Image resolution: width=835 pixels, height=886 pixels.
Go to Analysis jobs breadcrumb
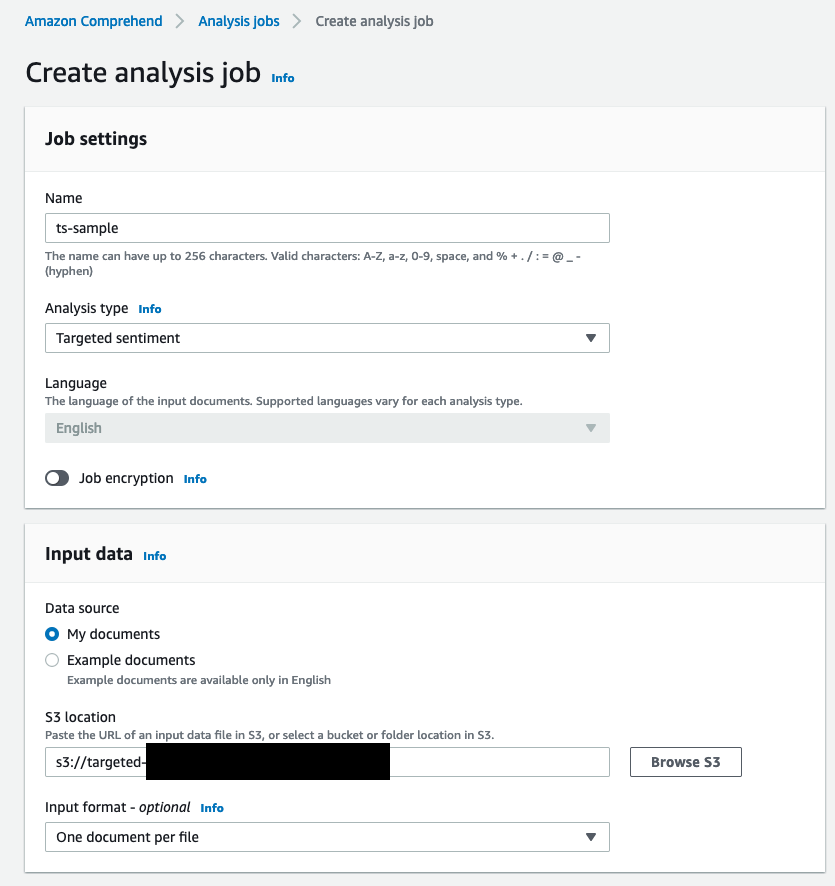pos(239,21)
